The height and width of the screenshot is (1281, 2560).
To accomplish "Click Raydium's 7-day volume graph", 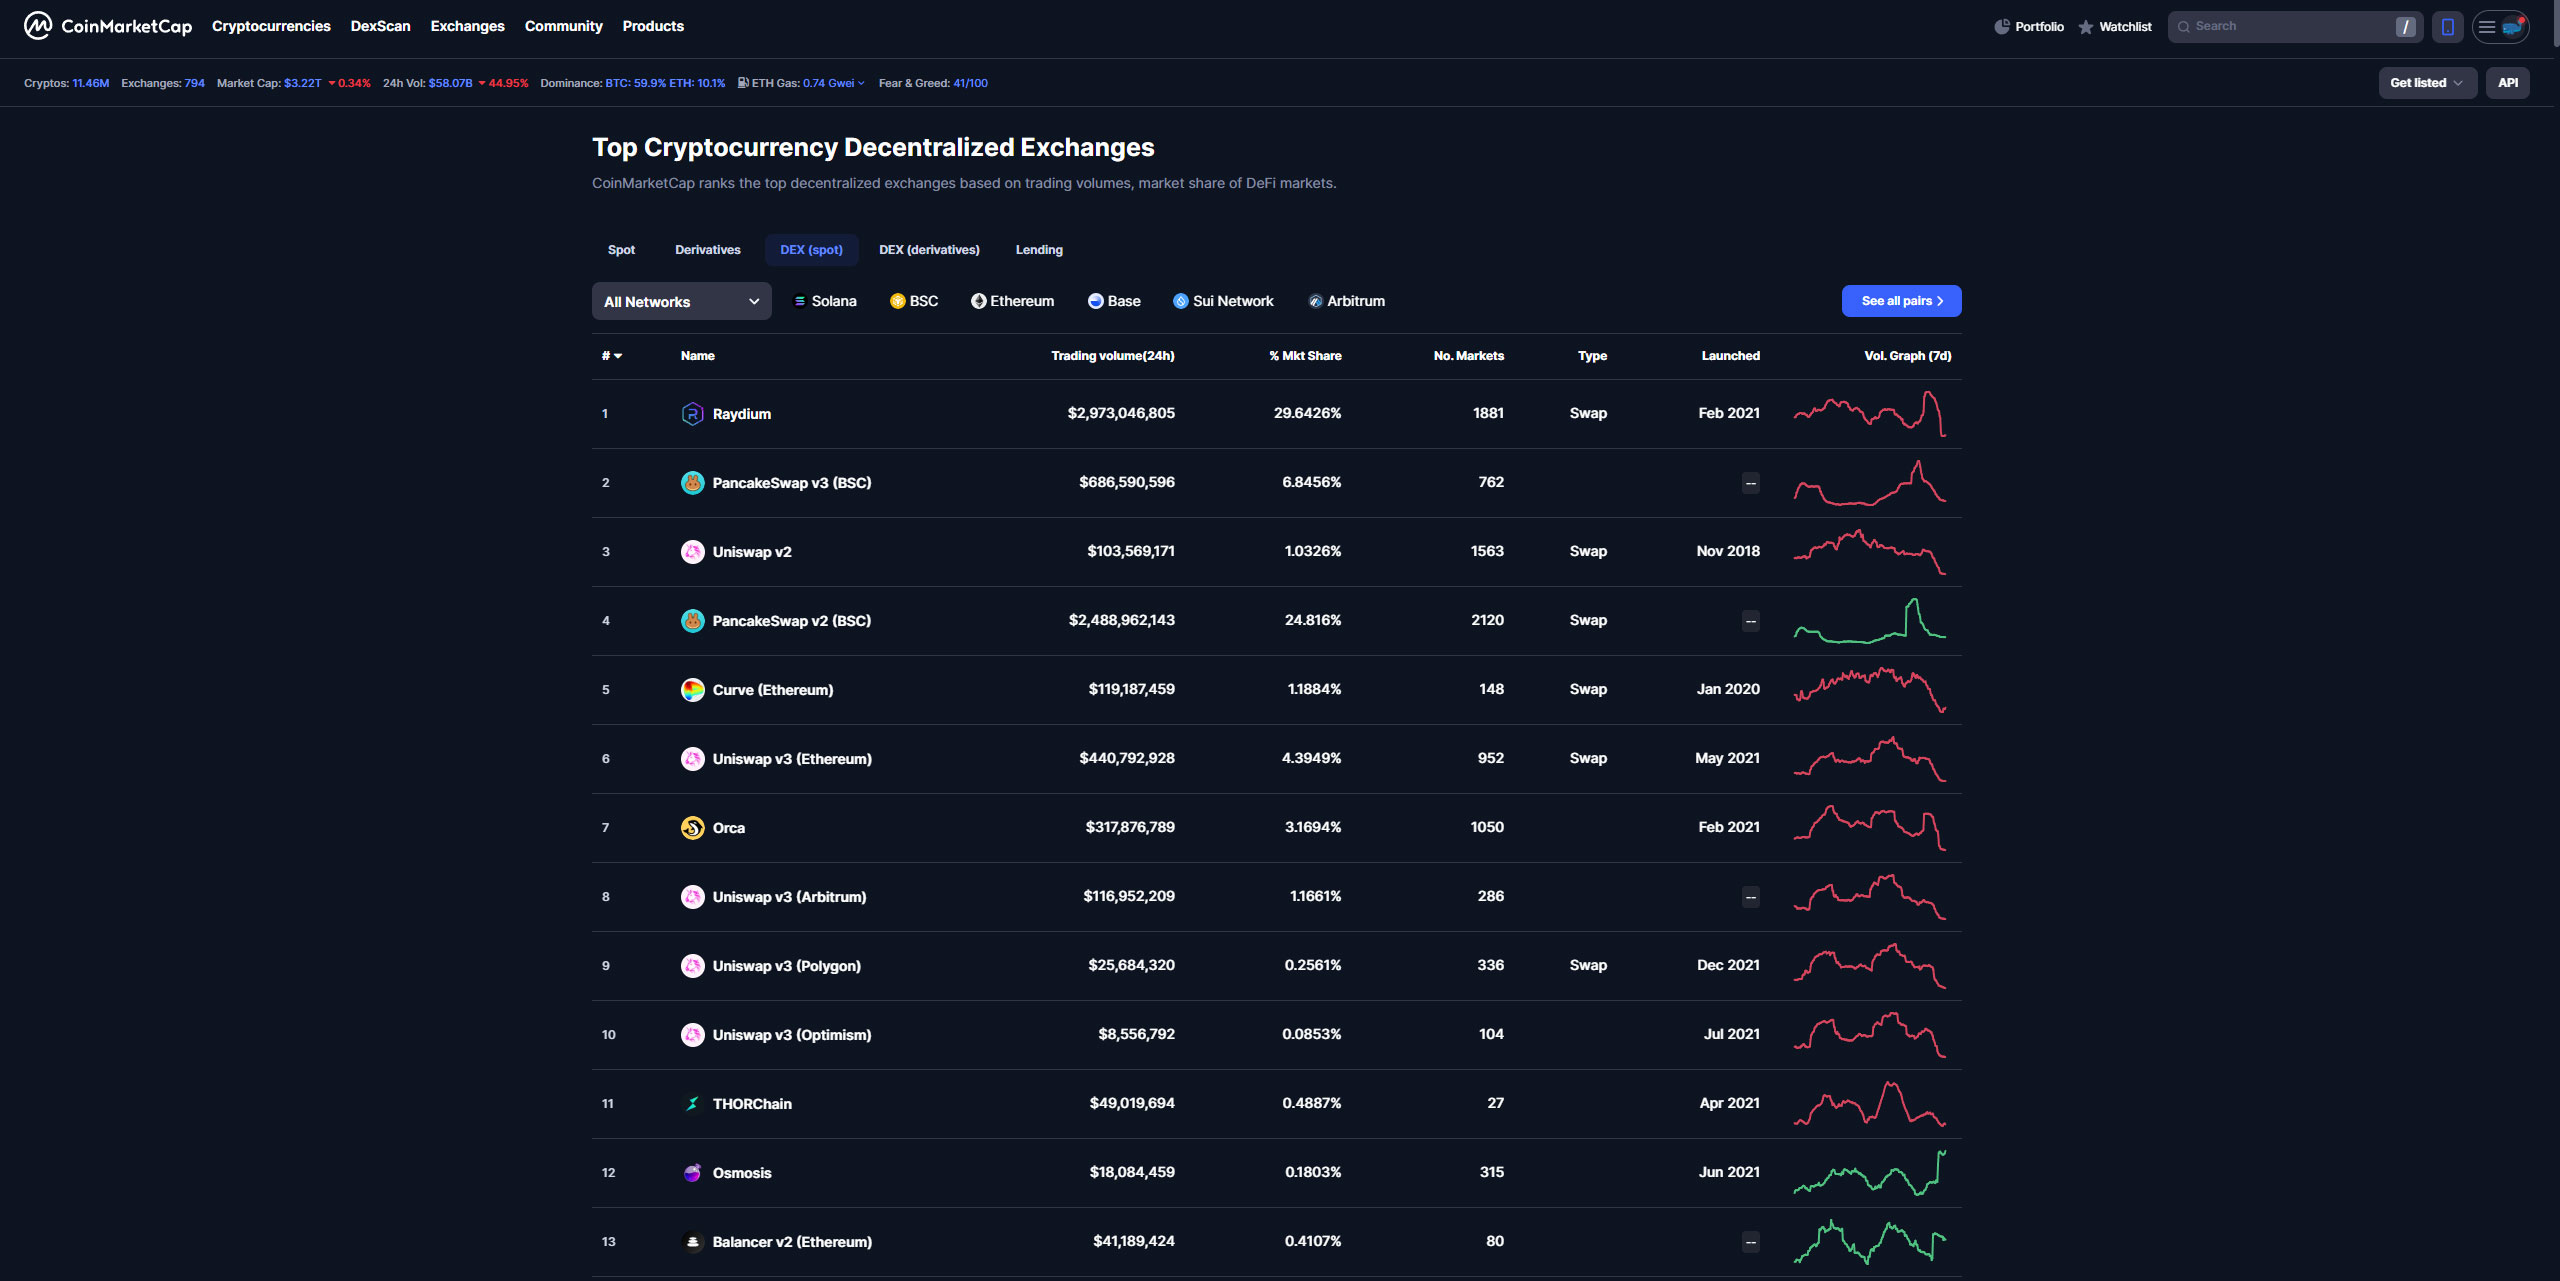I will click(1870, 413).
